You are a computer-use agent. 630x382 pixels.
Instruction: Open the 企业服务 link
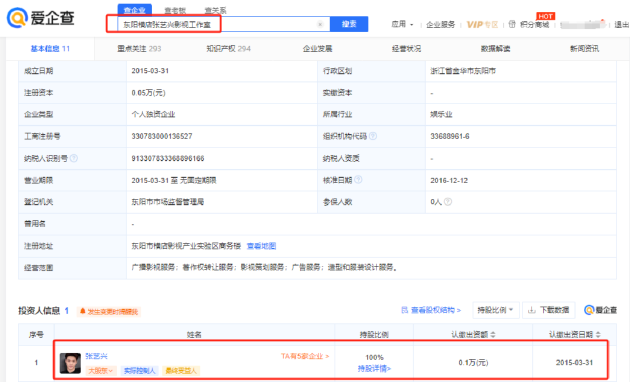(440, 25)
